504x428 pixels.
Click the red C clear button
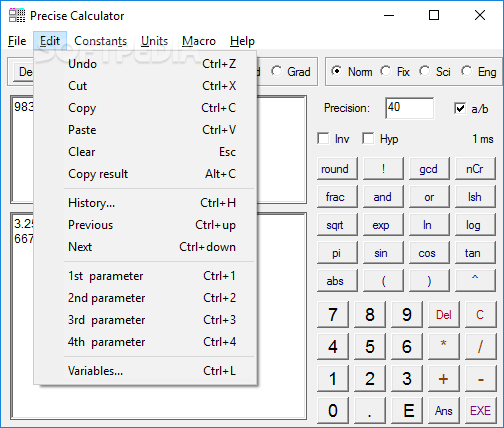480,315
